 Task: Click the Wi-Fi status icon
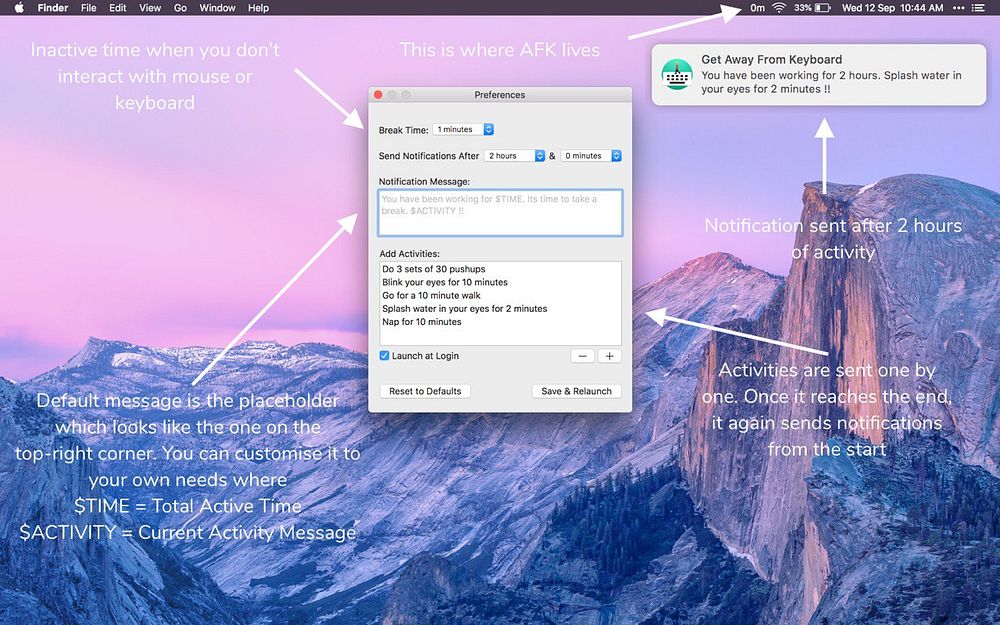[x=779, y=8]
